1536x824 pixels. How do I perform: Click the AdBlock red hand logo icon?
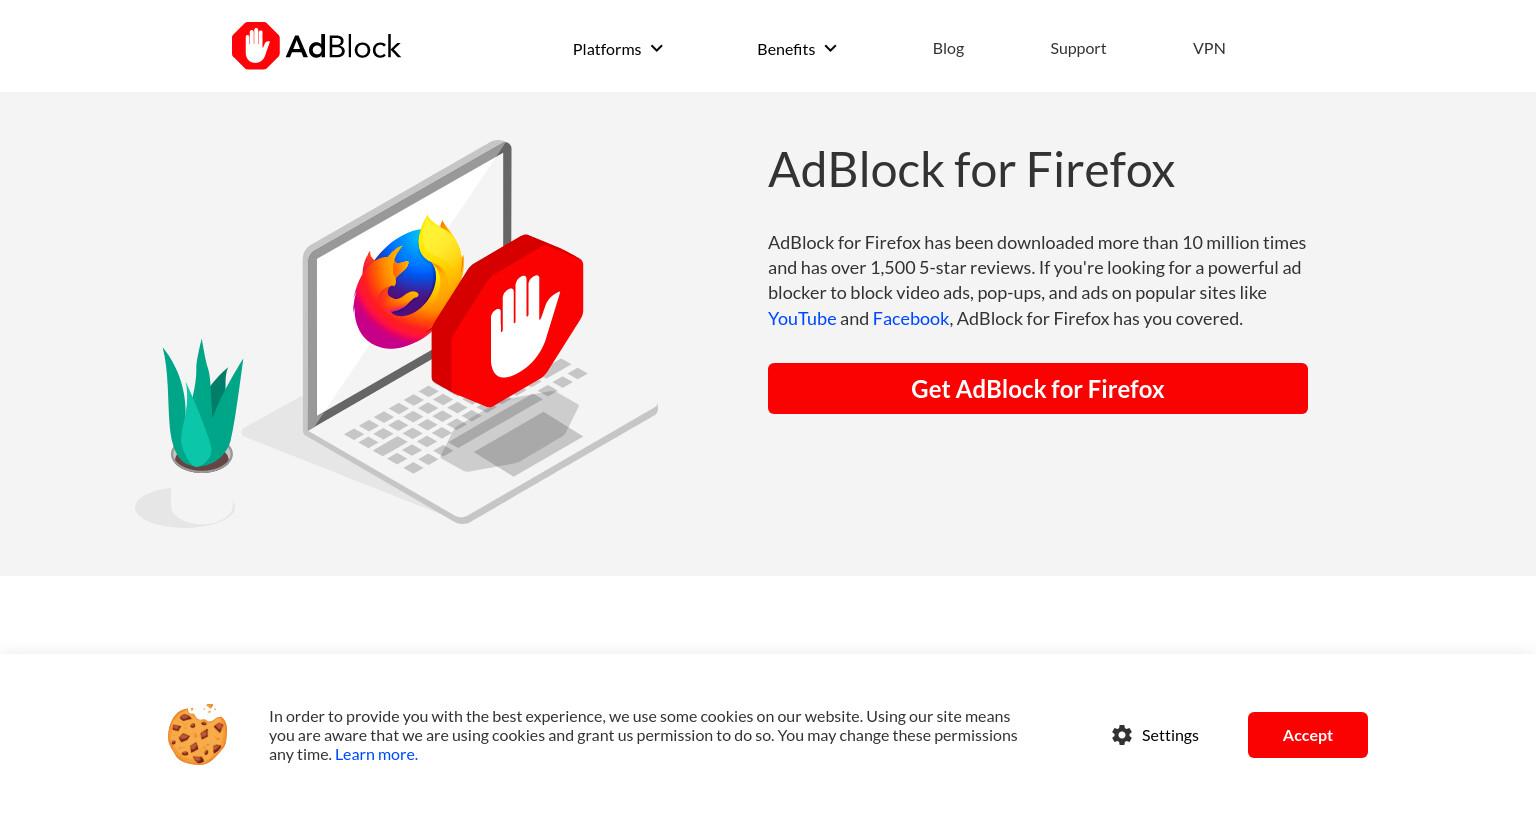pyautogui.click(x=256, y=46)
